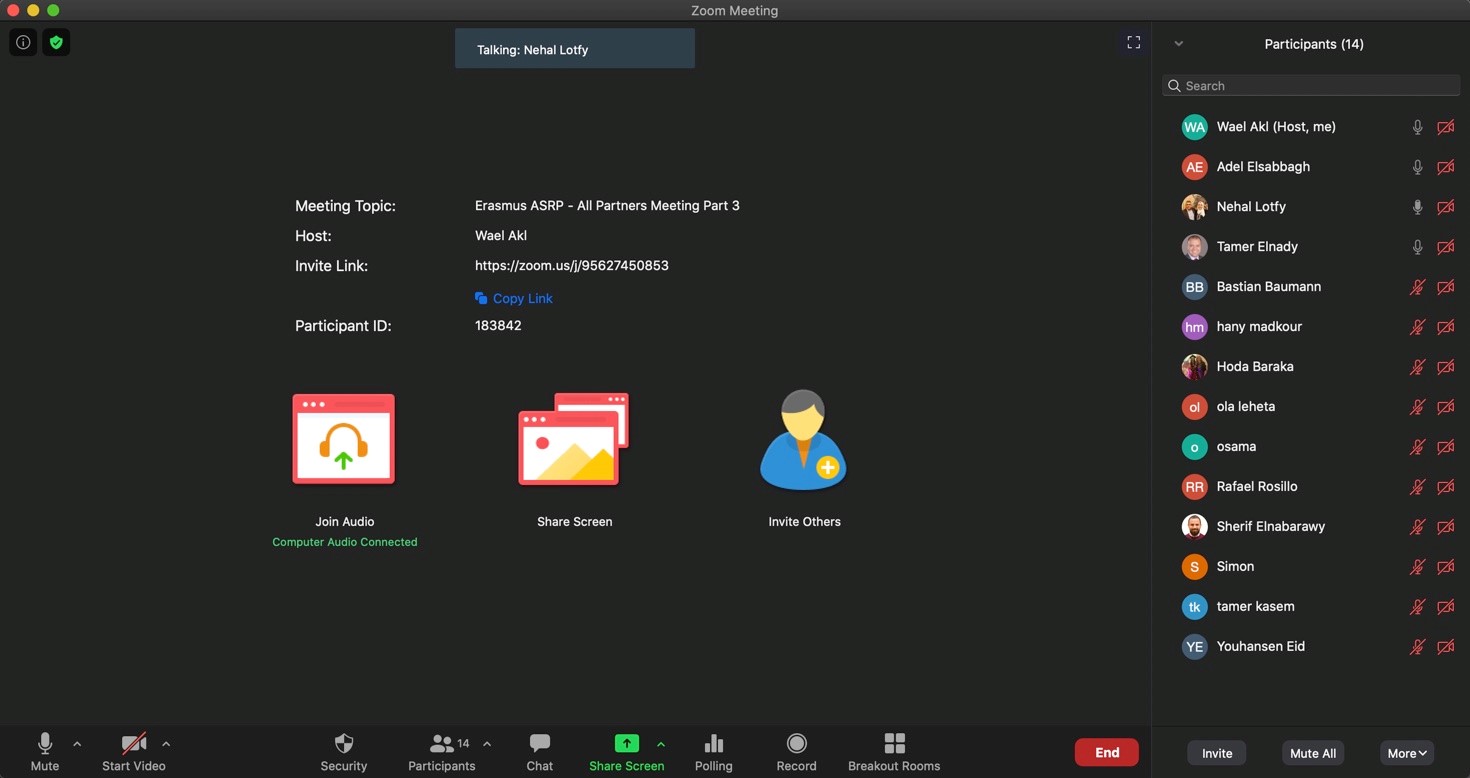
Task: Click Copy Link
Action: pos(522,298)
